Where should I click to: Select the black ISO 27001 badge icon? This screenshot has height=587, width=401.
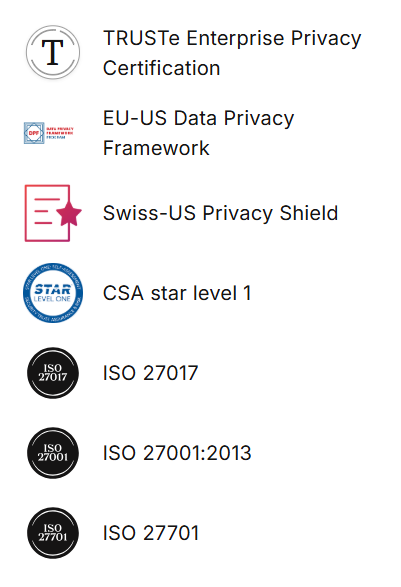pos(53,453)
